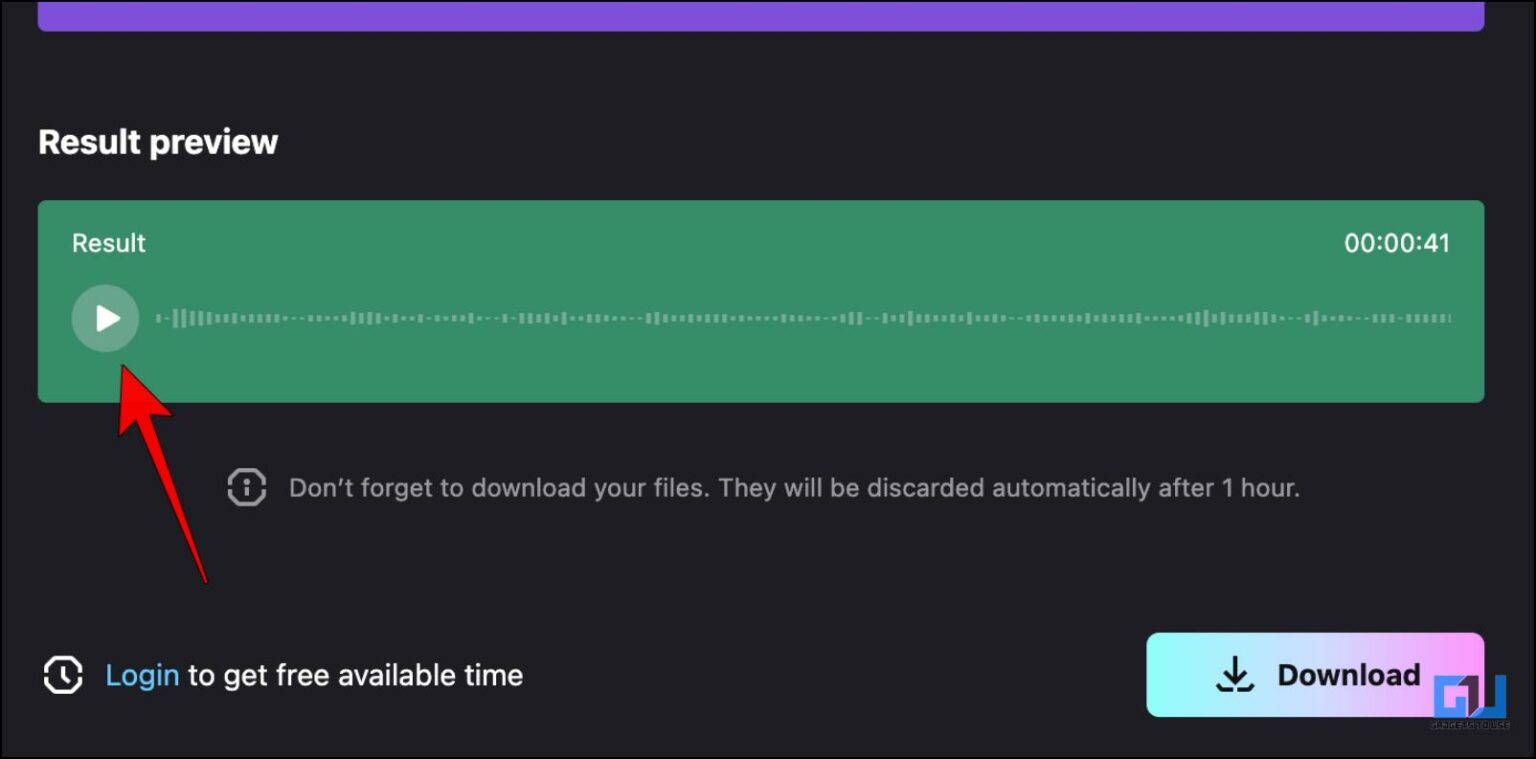Click the timer icon in the bottom left corner
The image size is (1536, 759).
(x=62, y=675)
